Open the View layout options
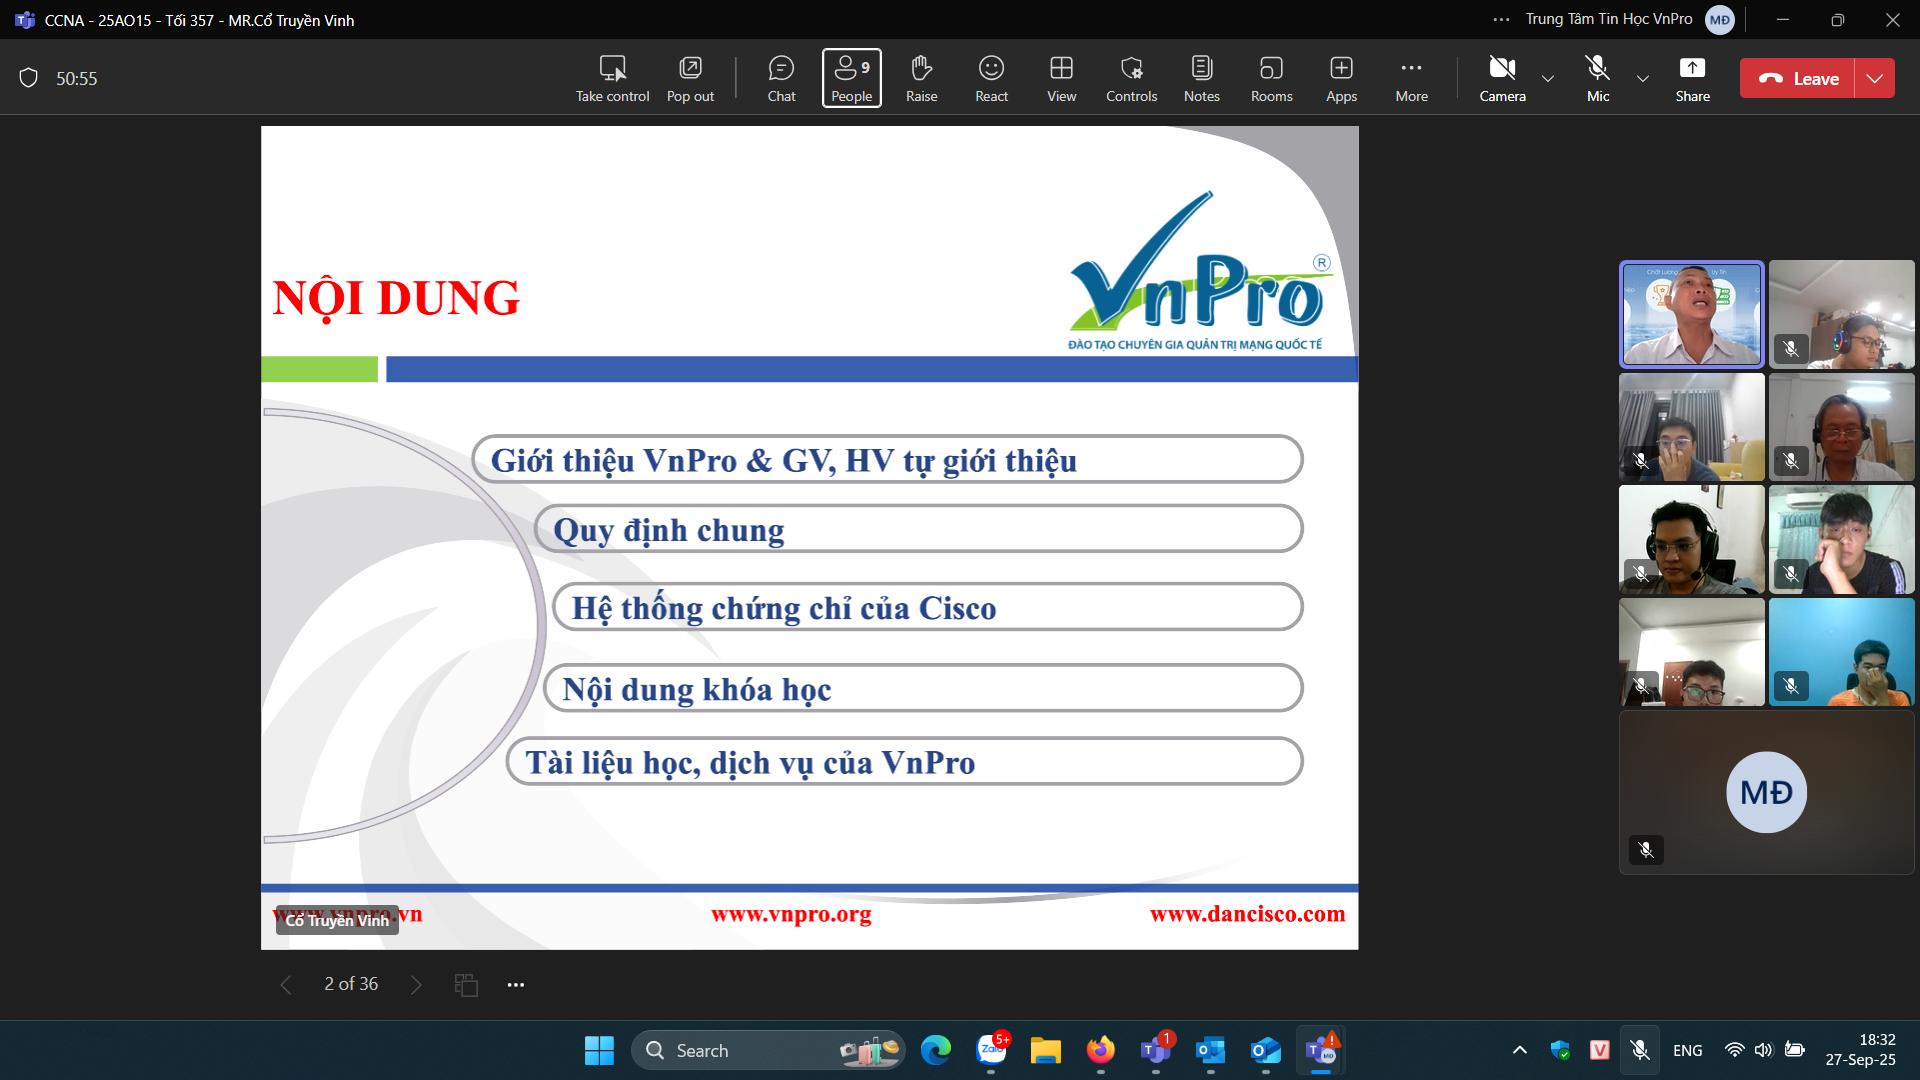Viewport: 1920px width, 1080px height. 1061,78
